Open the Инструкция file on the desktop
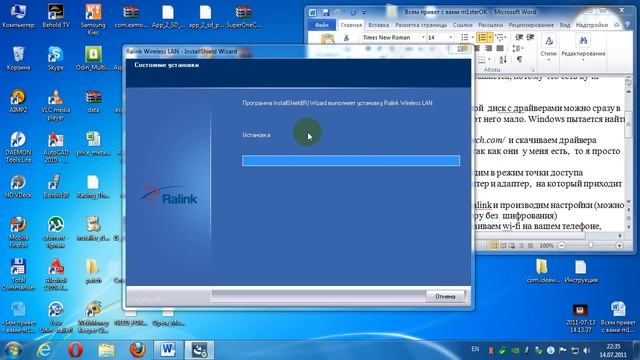 [581, 272]
